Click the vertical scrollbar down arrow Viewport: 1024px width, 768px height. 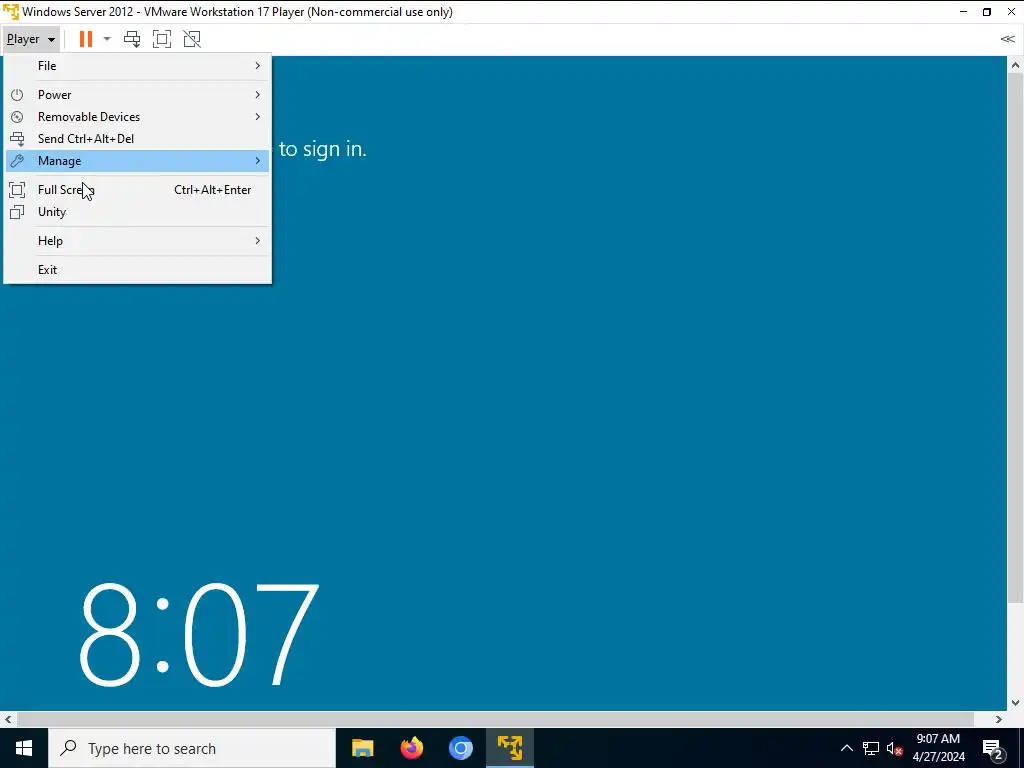tap(1015, 703)
